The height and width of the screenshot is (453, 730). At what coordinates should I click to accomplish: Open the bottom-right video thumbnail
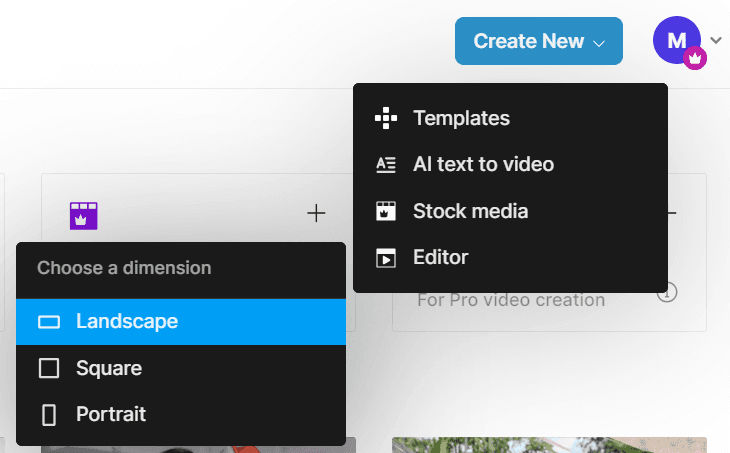point(548,445)
